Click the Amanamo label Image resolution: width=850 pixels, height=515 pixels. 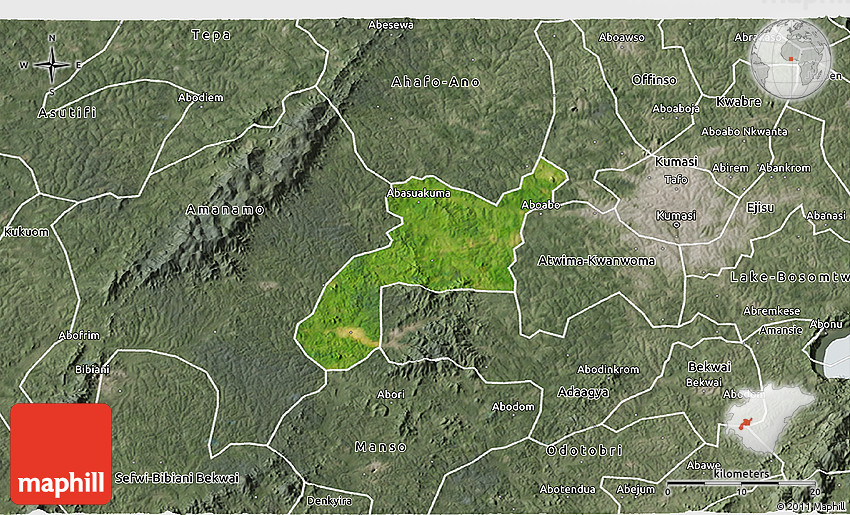[x=225, y=210]
